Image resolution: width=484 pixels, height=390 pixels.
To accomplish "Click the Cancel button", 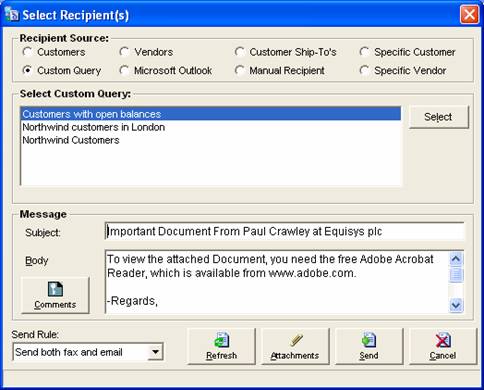I will click(443, 346).
